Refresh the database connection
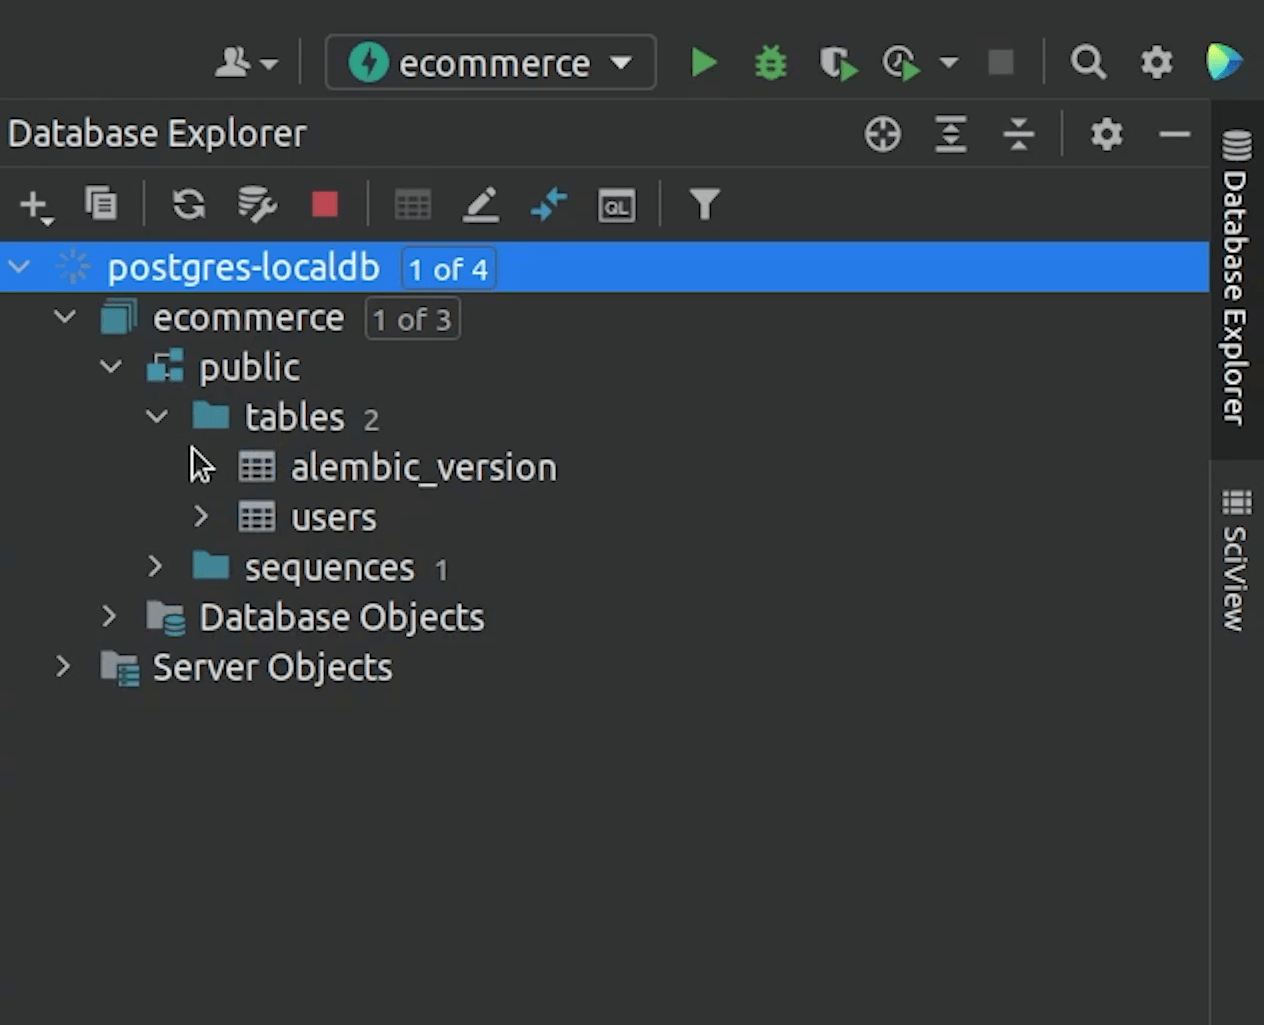The width and height of the screenshot is (1264, 1025). point(188,205)
